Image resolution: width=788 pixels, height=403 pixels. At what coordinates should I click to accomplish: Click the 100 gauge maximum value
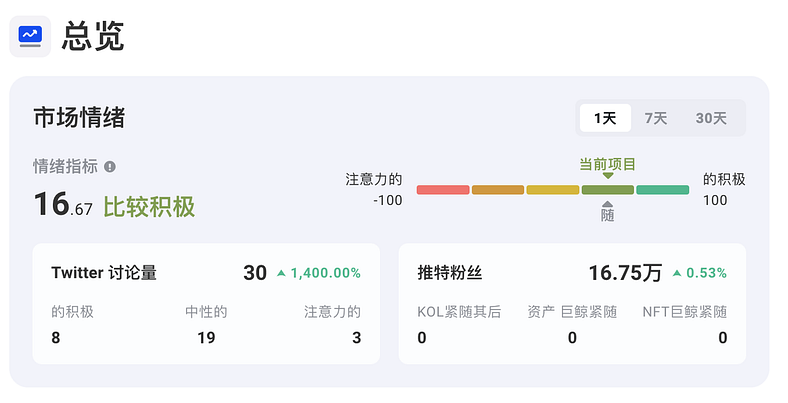(715, 200)
